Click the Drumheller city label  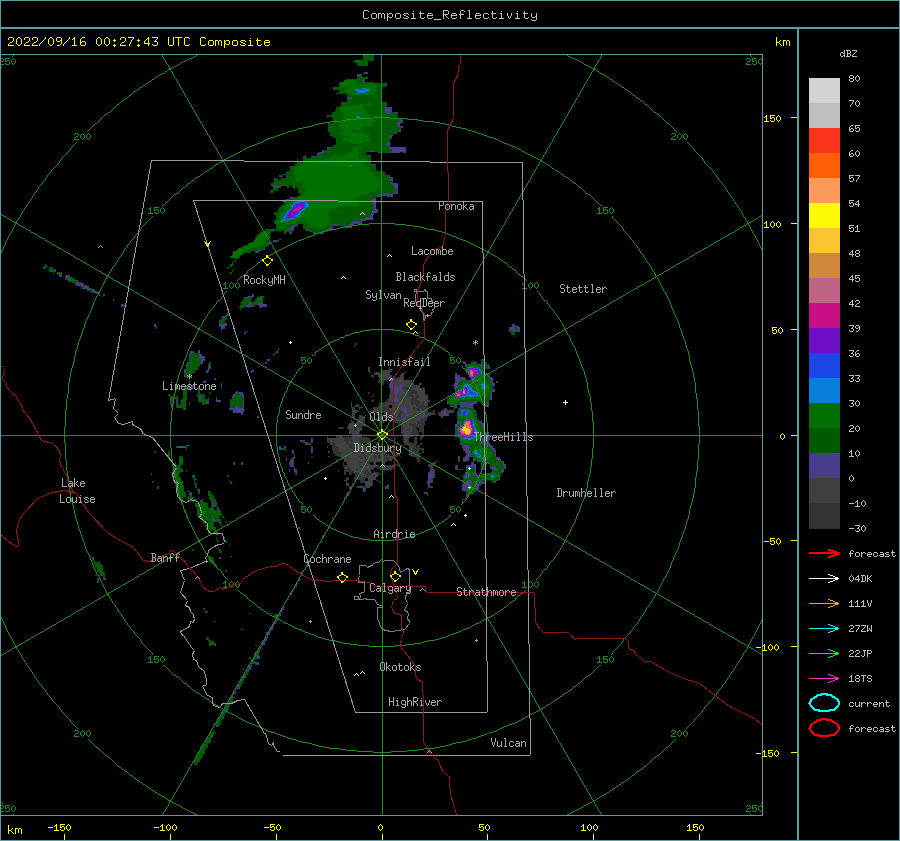[586, 493]
